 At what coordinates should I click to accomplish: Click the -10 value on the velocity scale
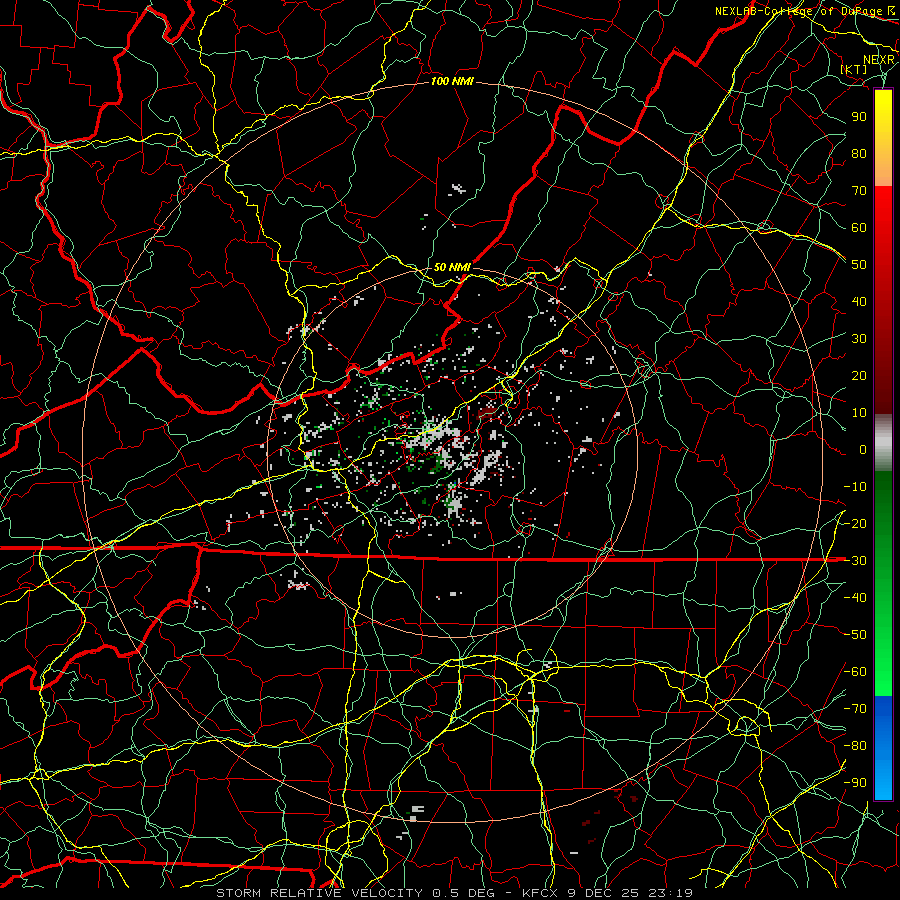pyautogui.click(x=855, y=487)
